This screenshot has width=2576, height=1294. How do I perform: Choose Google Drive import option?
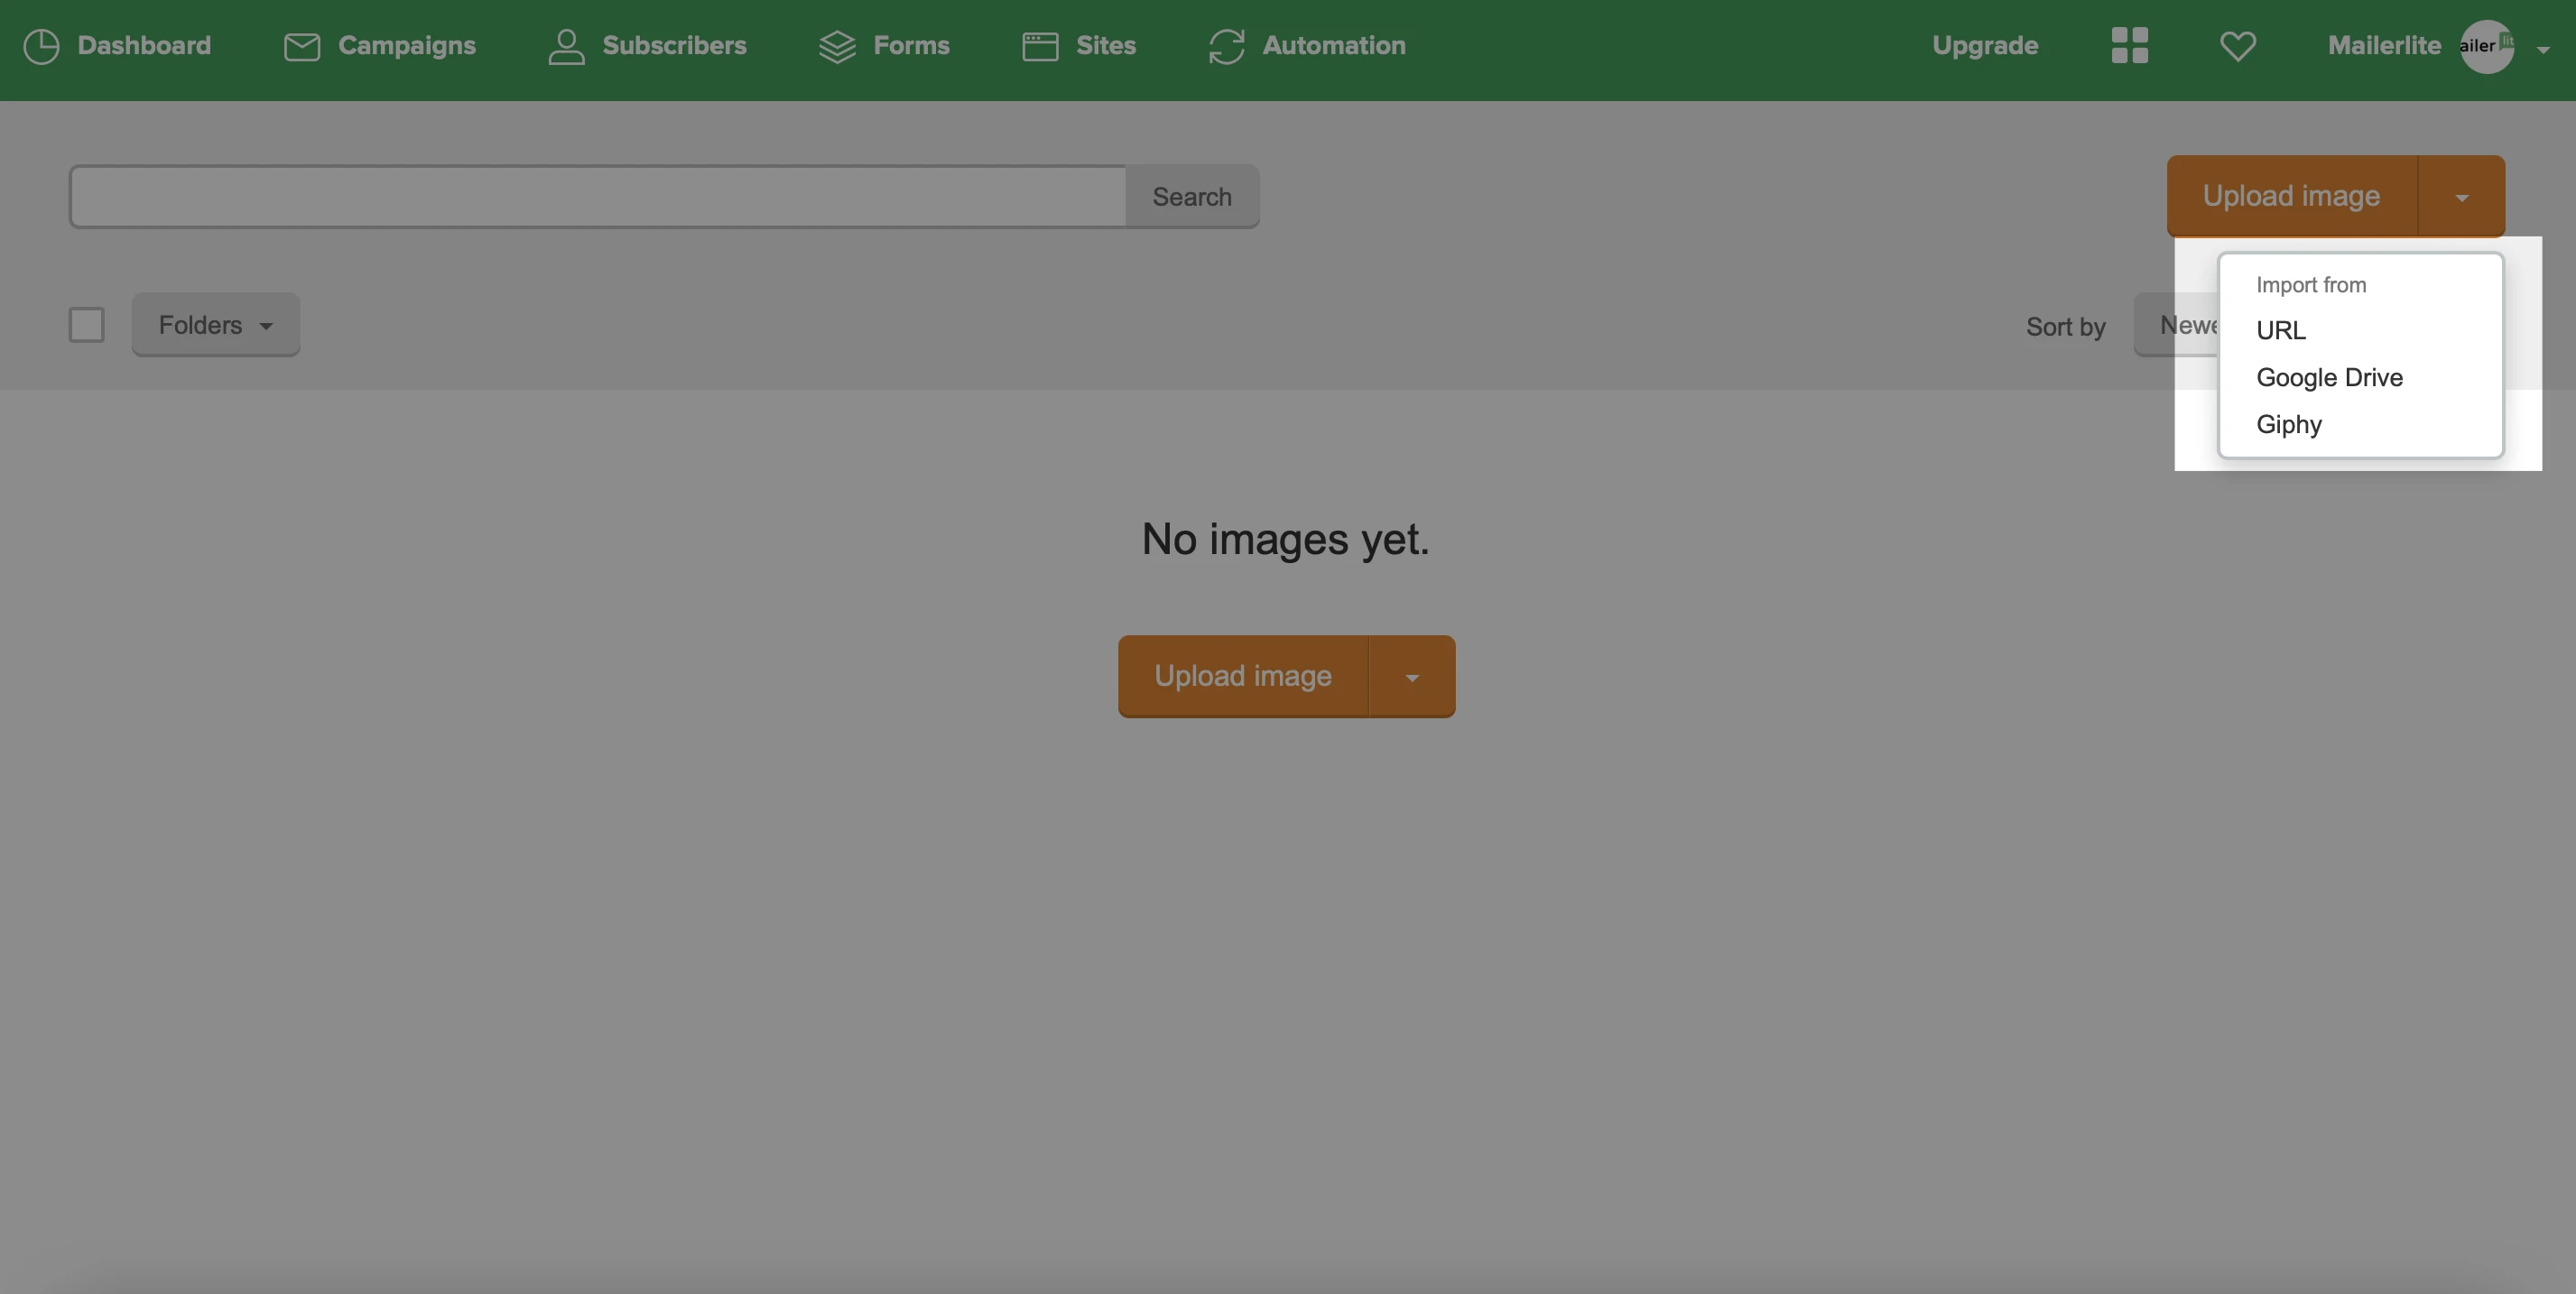coord(2328,377)
